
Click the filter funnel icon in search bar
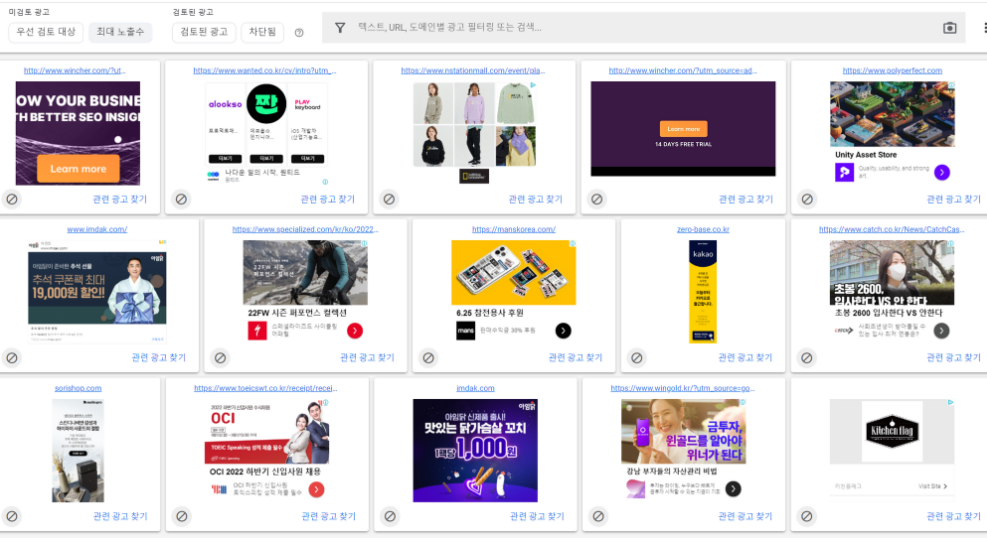tap(340, 28)
